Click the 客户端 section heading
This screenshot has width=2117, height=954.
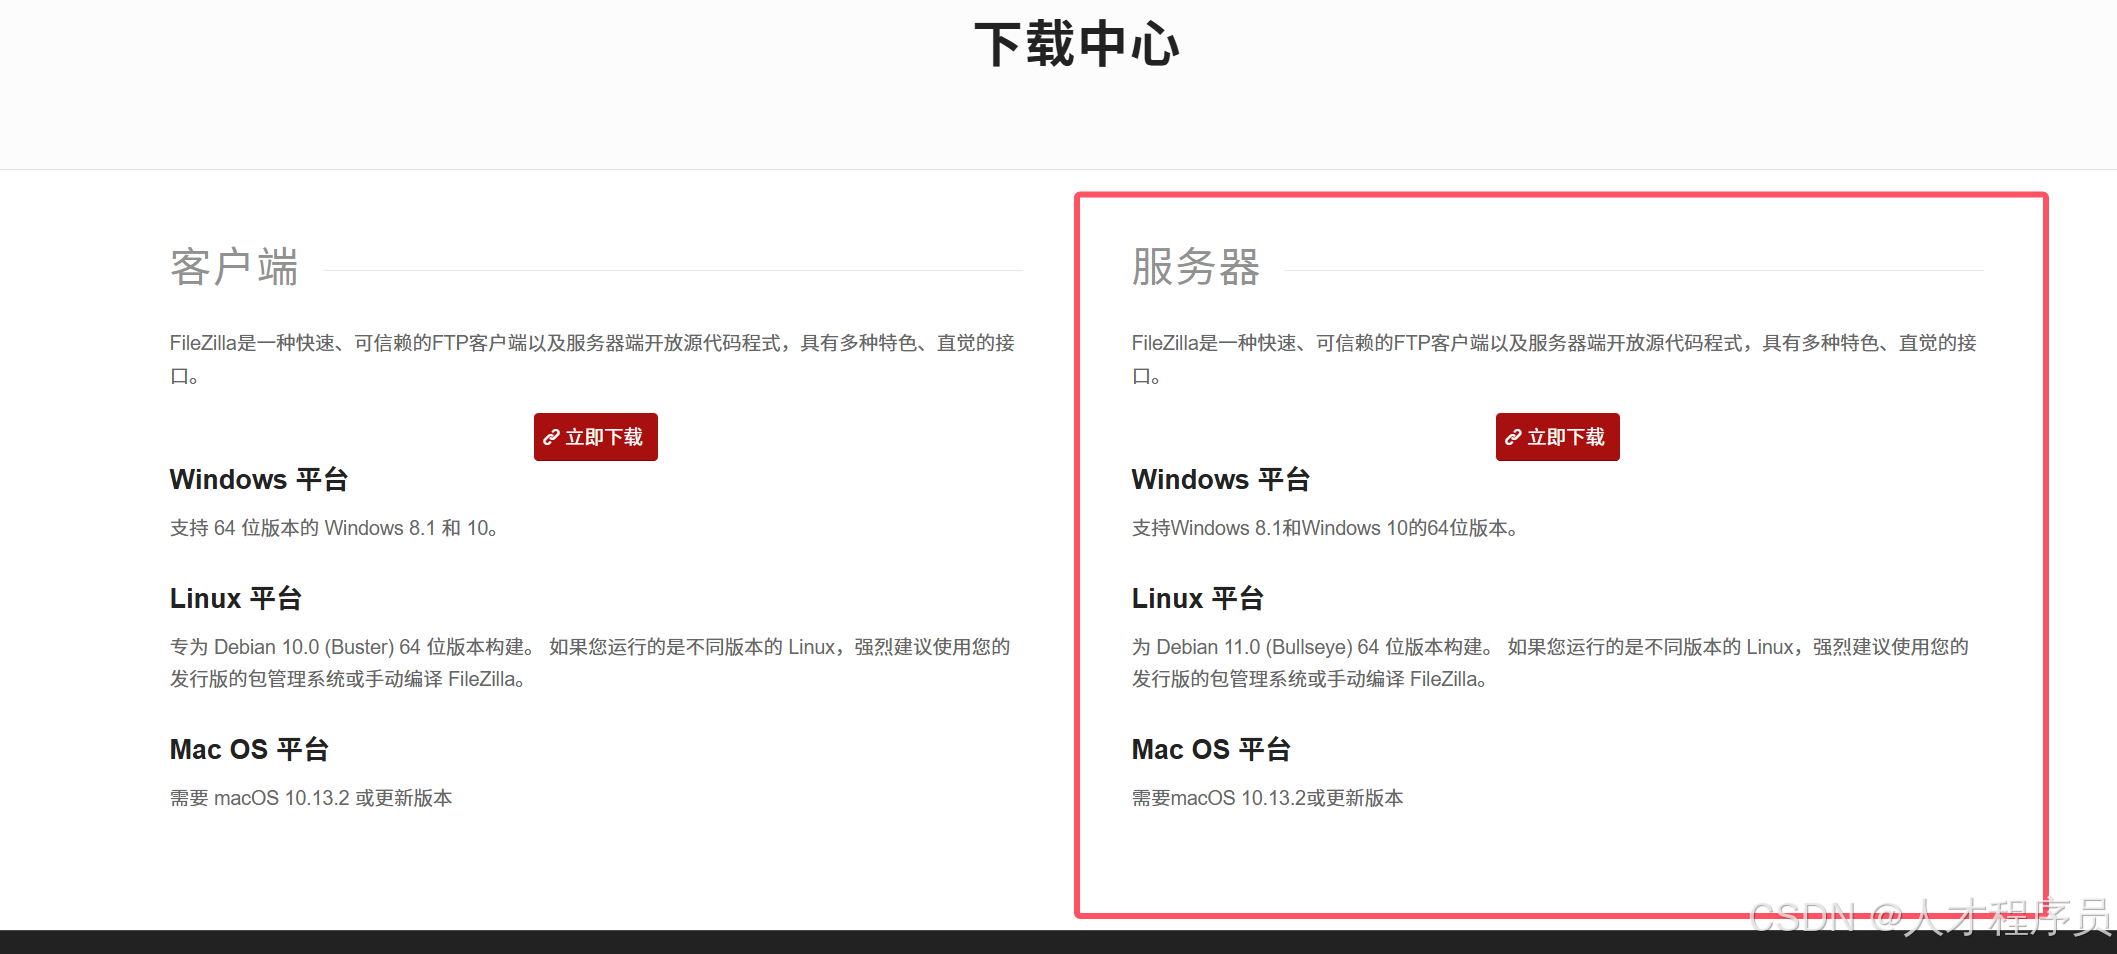pyautogui.click(x=234, y=268)
